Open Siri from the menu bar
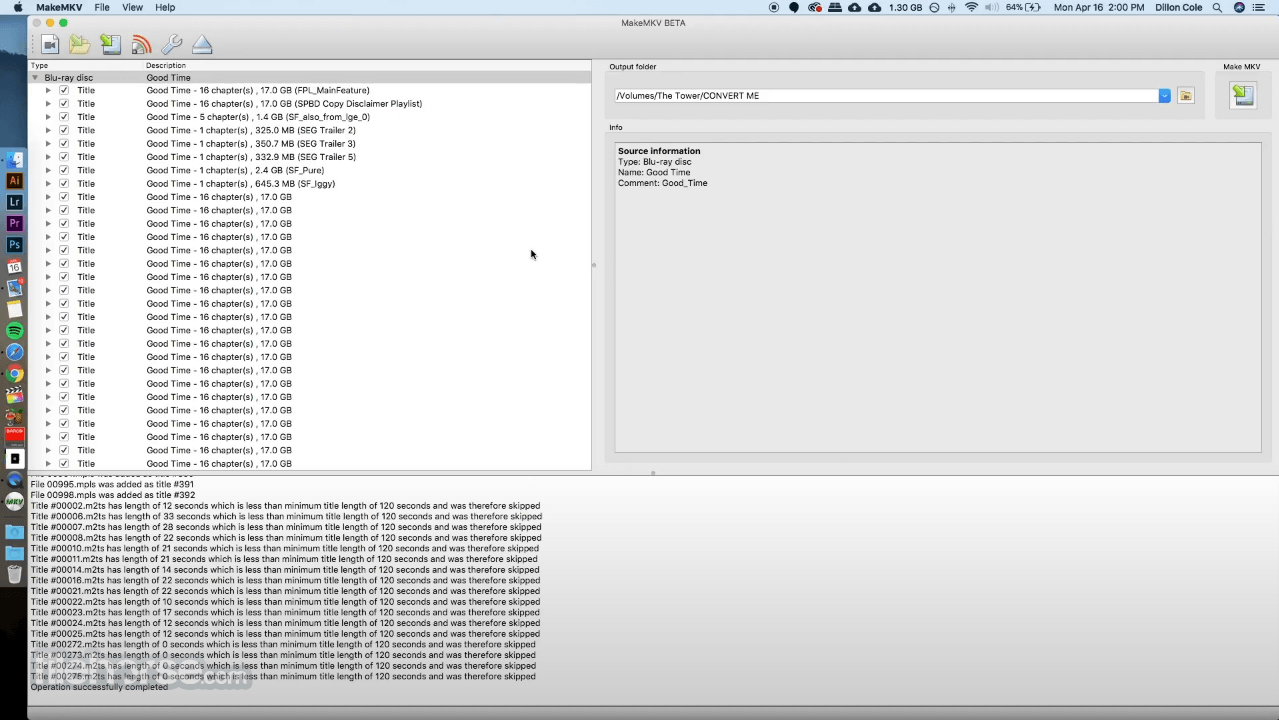 (x=1240, y=7)
